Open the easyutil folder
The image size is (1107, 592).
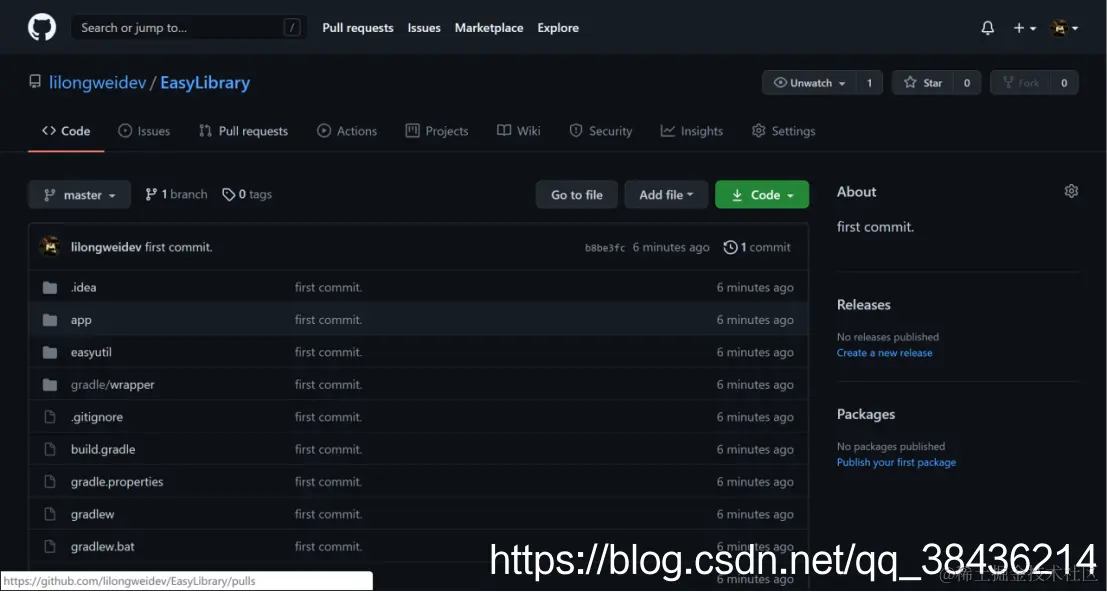pos(91,352)
